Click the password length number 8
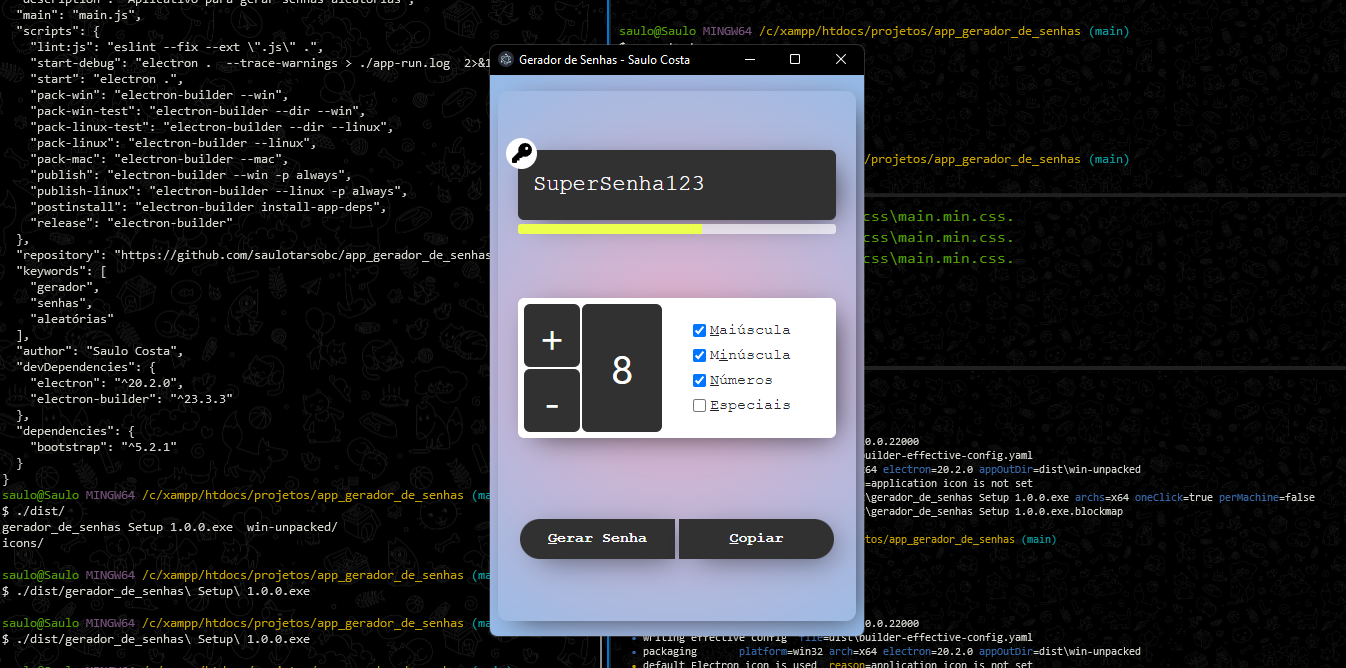Viewport: 1346px width, 668px height. pyautogui.click(x=622, y=369)
